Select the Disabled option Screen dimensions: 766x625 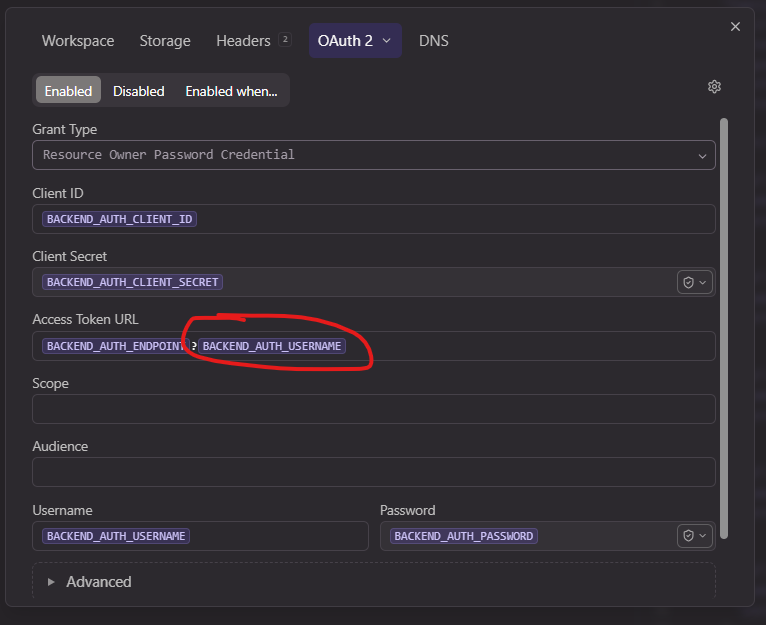click(138, 91)
